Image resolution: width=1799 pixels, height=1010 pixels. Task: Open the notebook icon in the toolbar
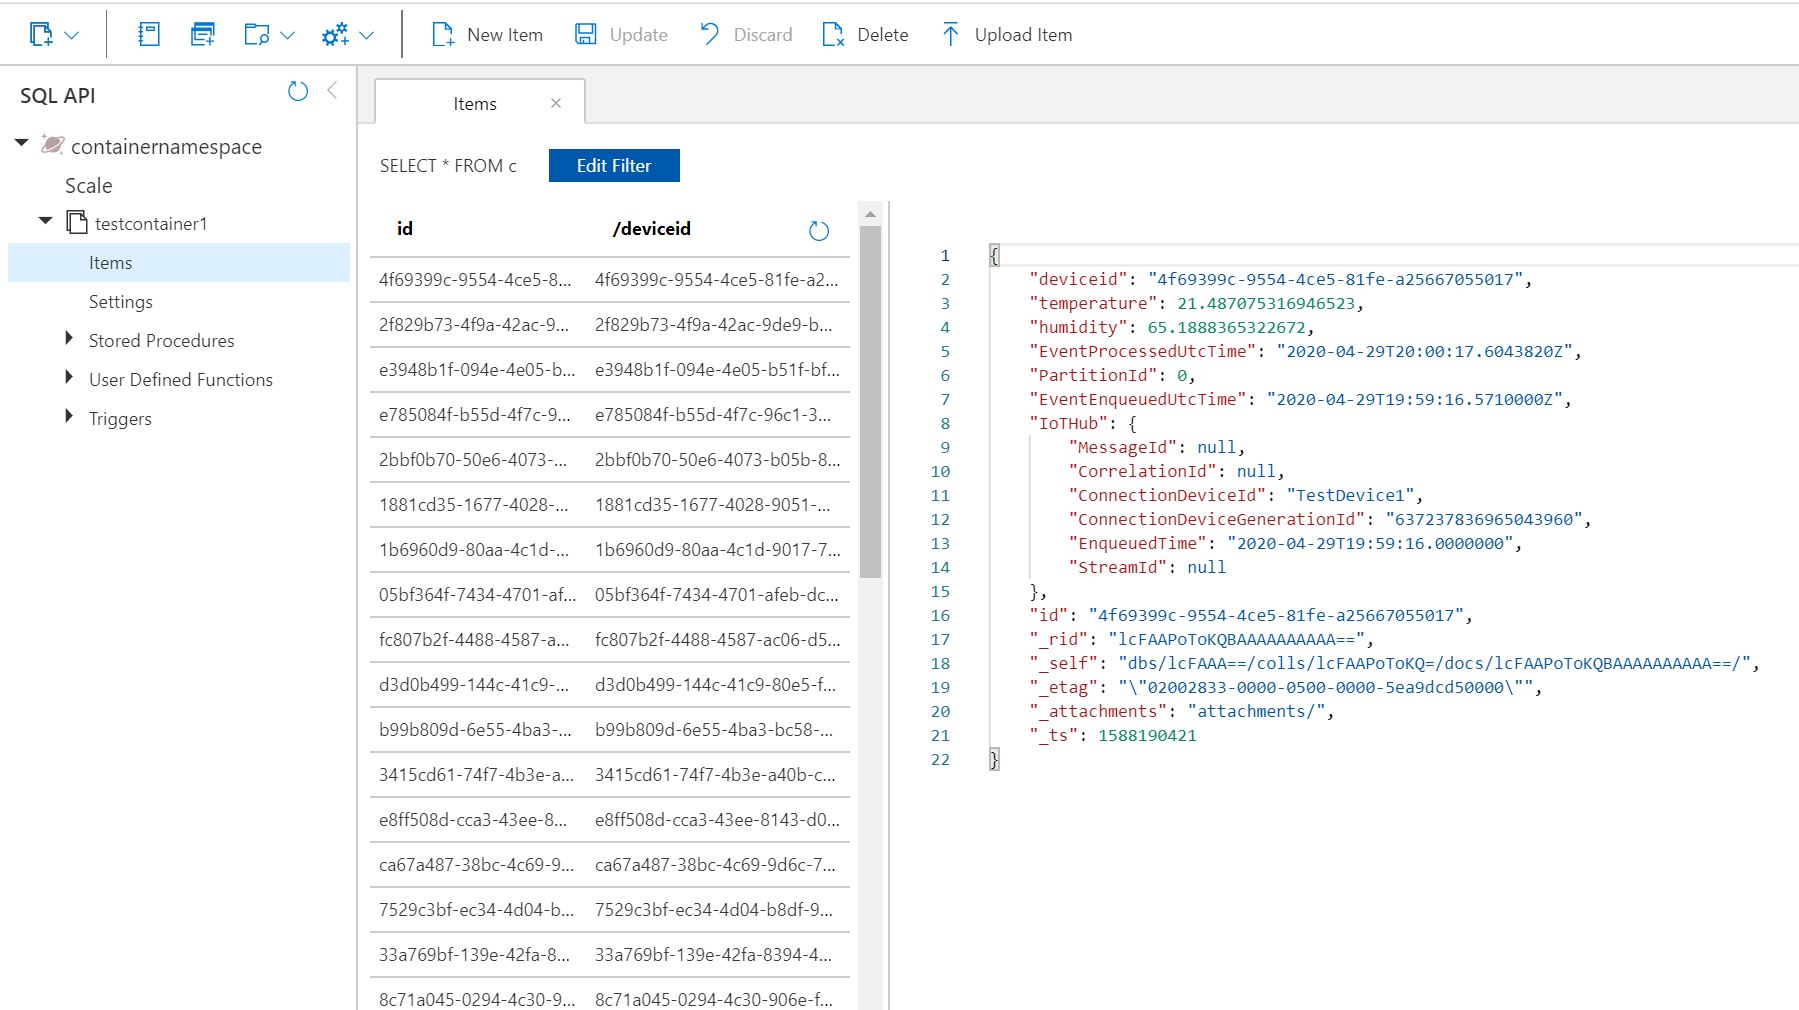[147, 33]
